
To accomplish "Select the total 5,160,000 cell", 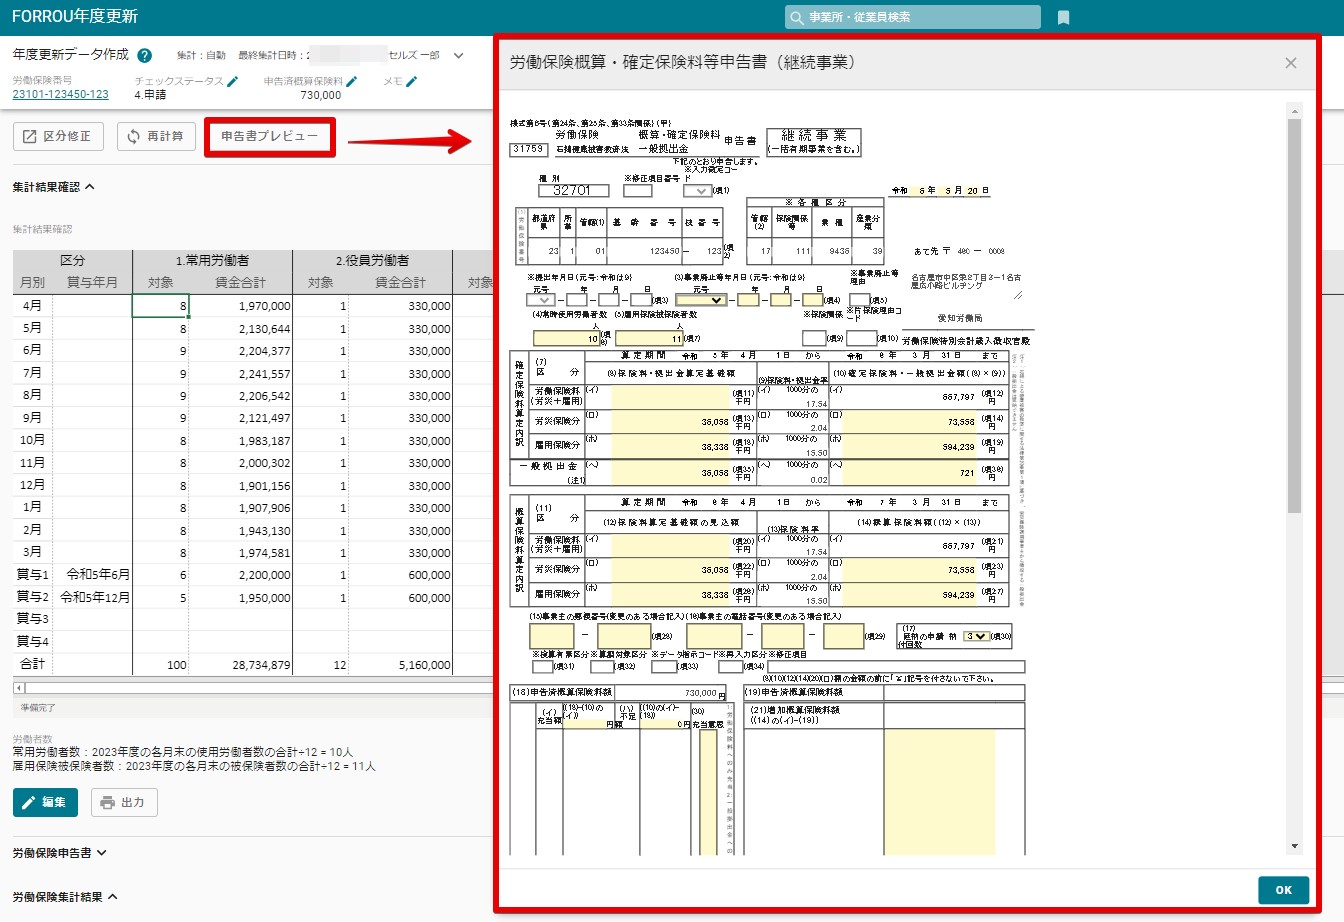I will [400, 665].
